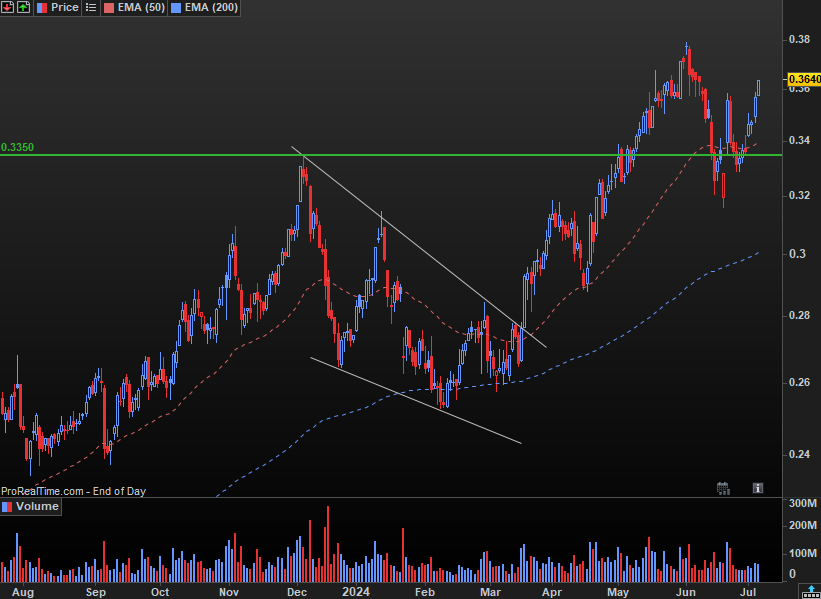This screenshot has width=821, height=599.
Task: Open the list icon next to the Price label
Action: point(91,7)
